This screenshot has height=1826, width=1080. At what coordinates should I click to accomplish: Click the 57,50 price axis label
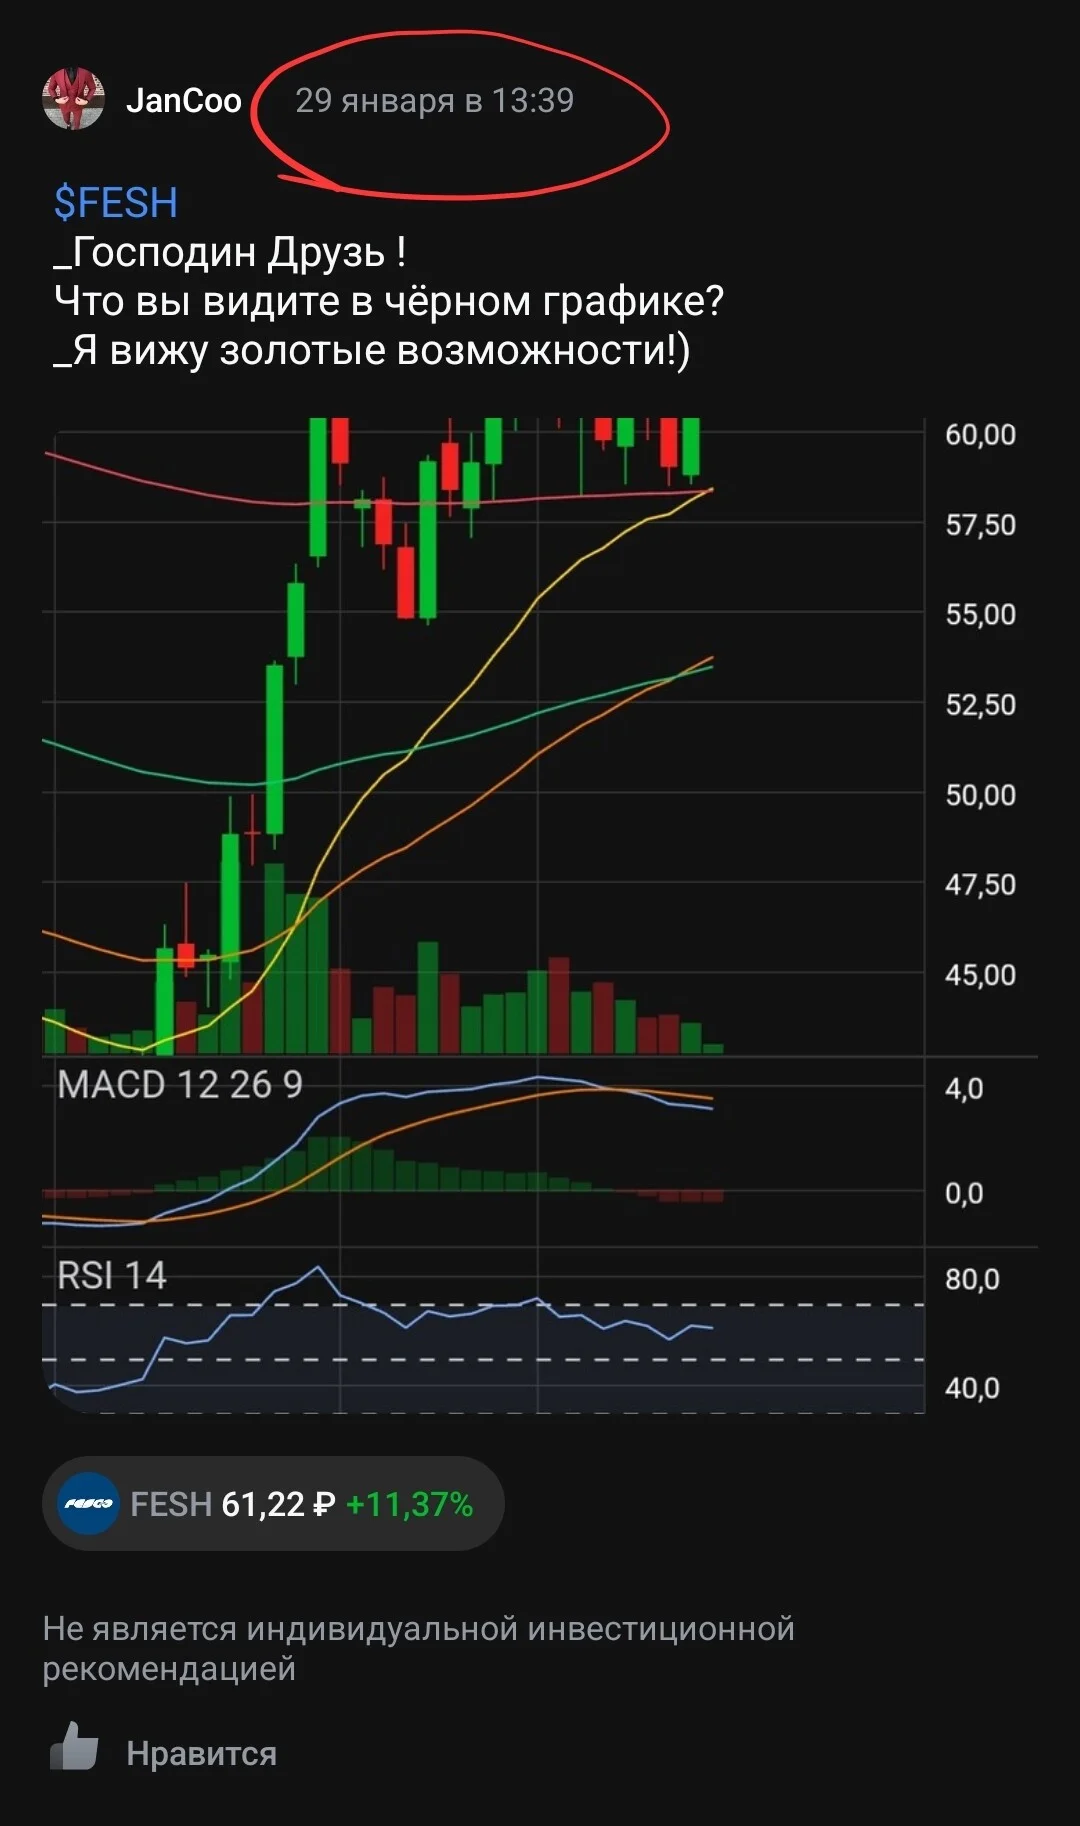tap(980, 525)
